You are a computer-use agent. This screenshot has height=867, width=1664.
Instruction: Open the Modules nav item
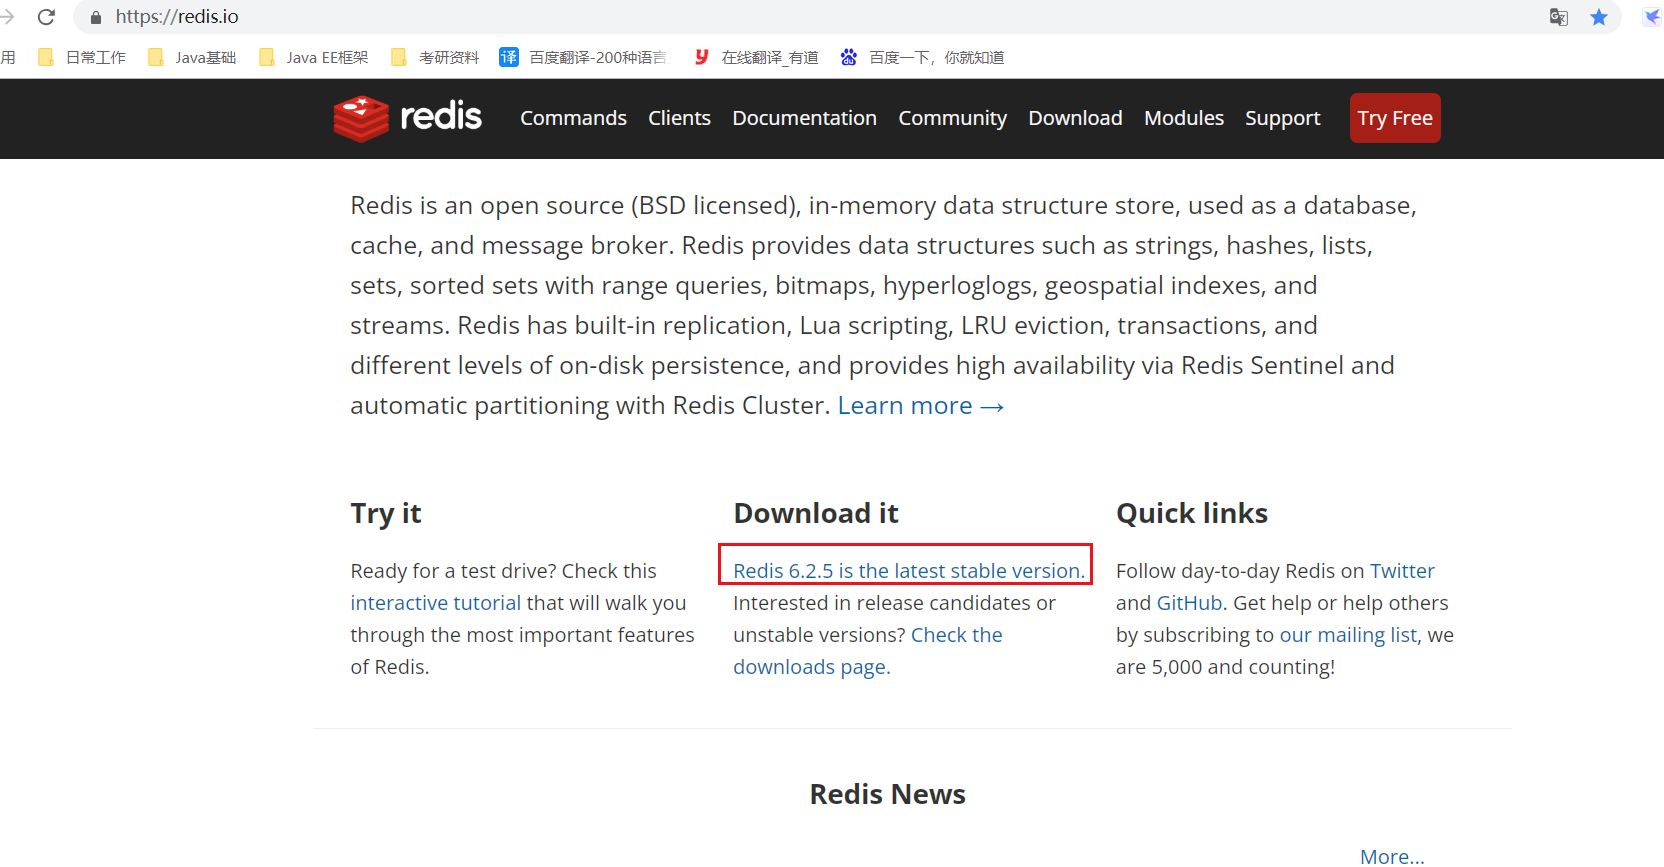tap(1184, 118)
